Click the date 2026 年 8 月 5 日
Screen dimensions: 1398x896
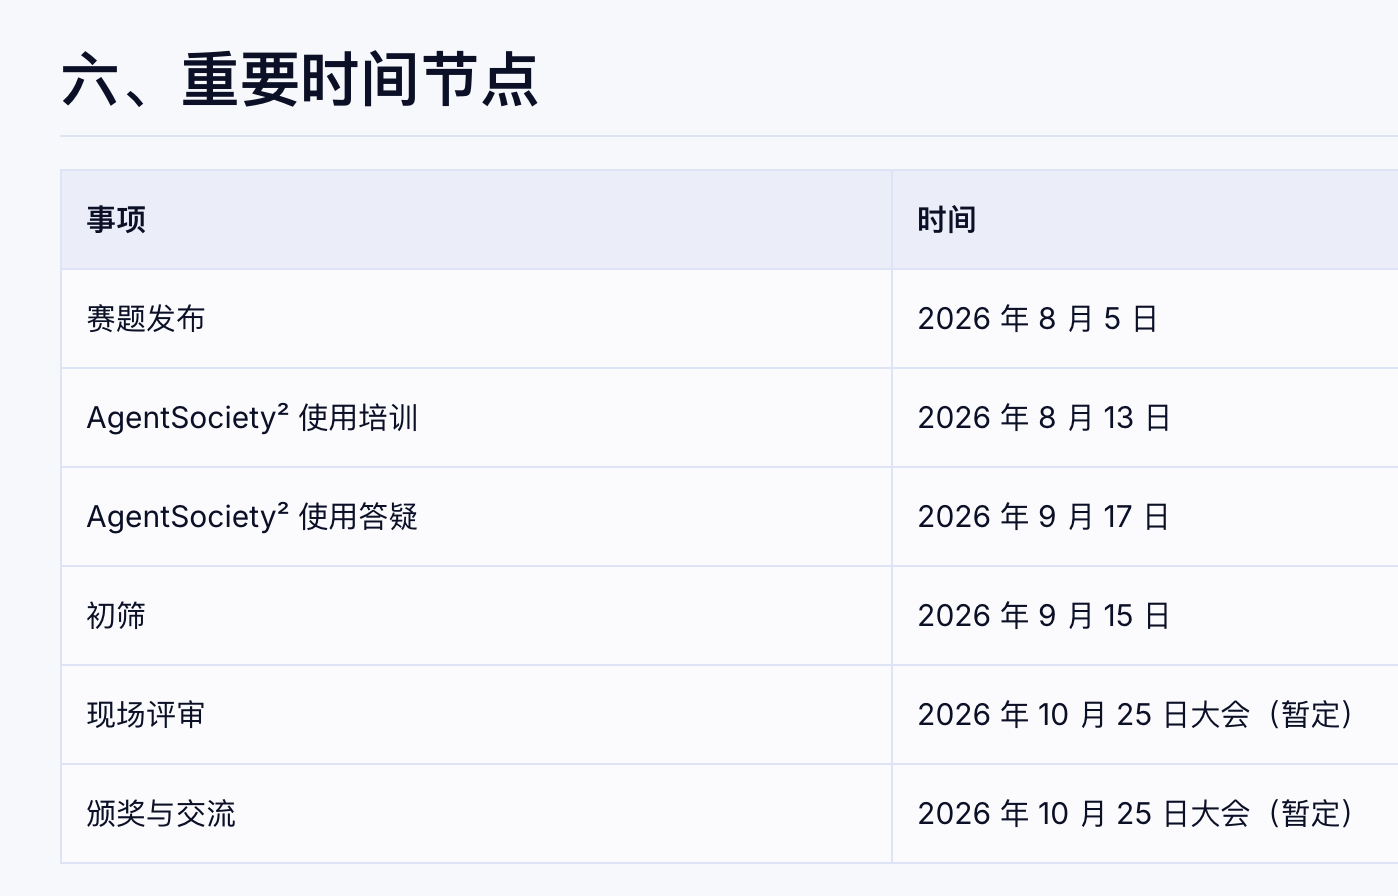[x=1037, y=319]
